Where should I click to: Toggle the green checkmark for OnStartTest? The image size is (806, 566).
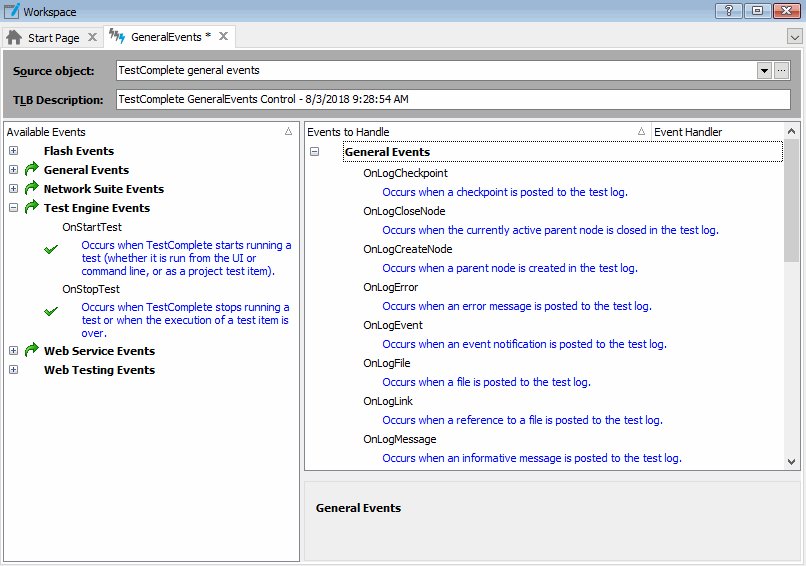(x=51, y=249)
